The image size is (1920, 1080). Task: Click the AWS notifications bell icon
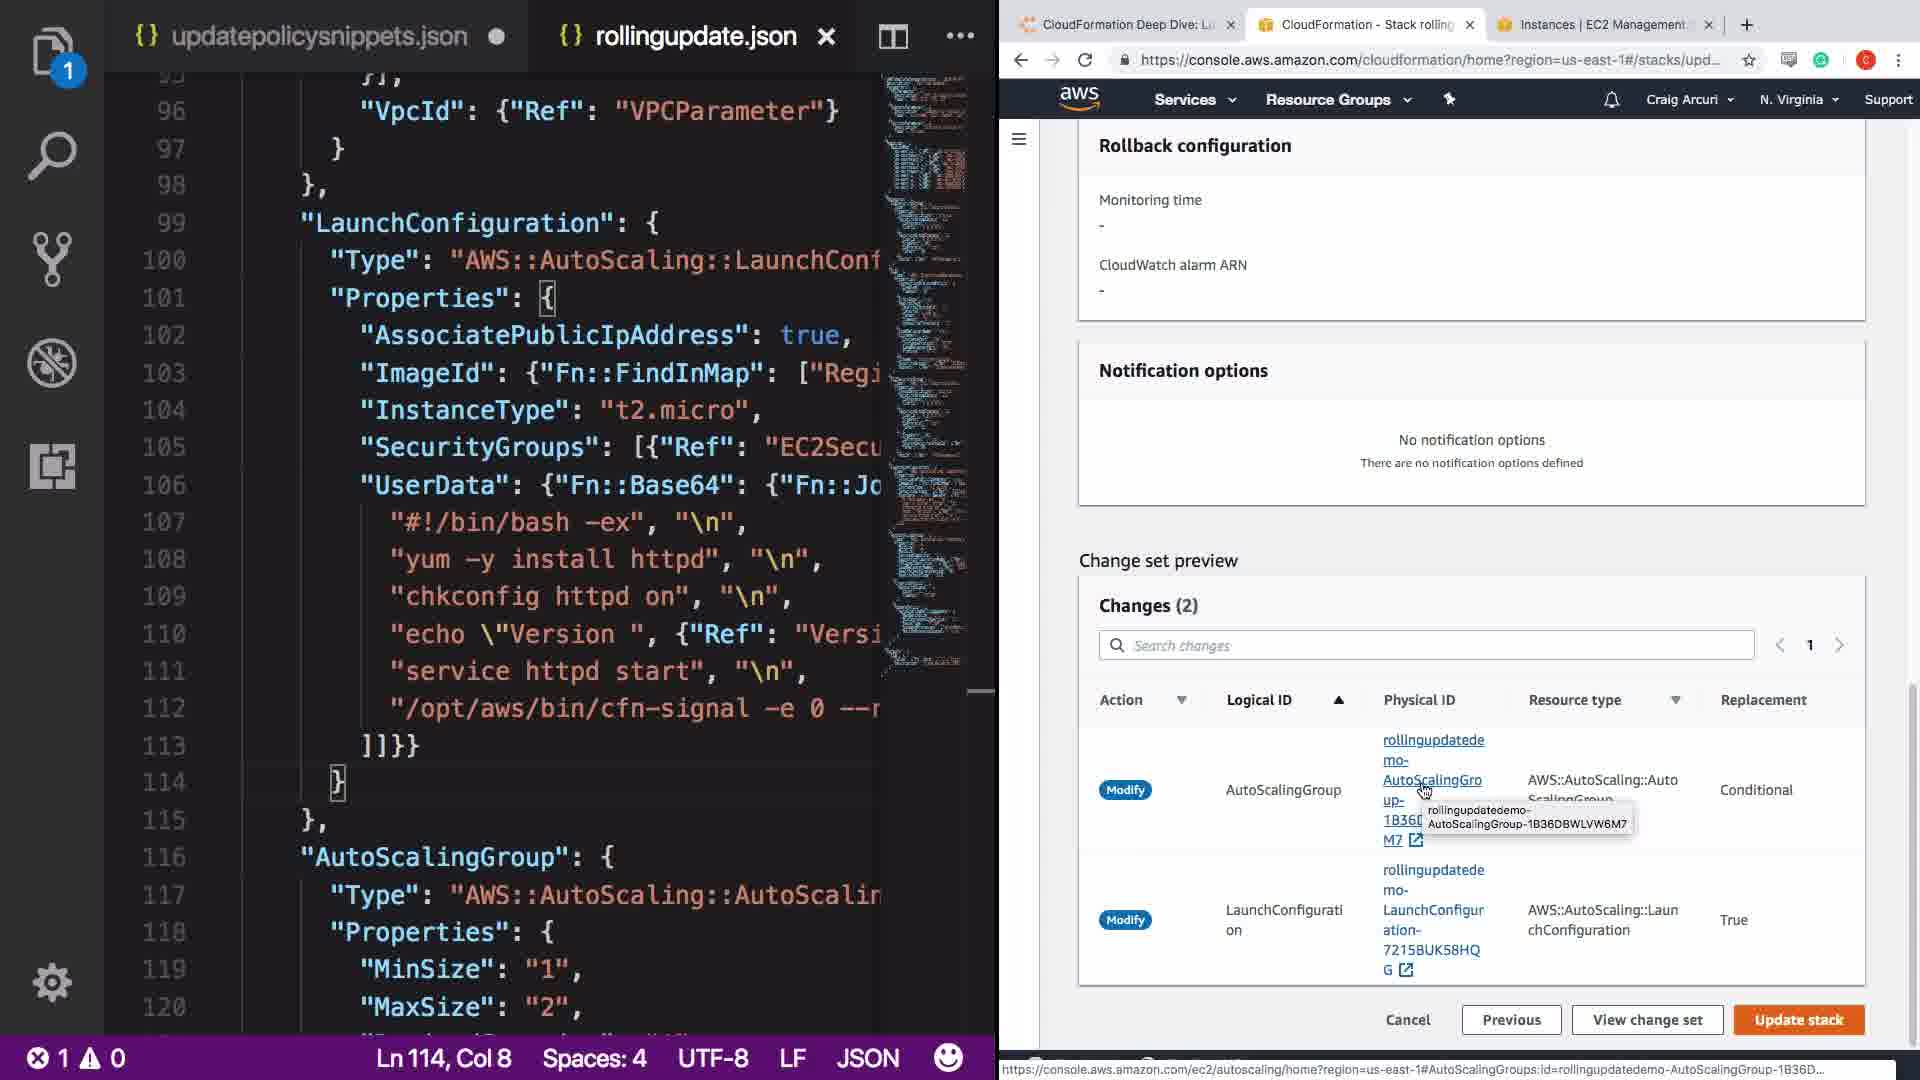[x=1611, y=100]
